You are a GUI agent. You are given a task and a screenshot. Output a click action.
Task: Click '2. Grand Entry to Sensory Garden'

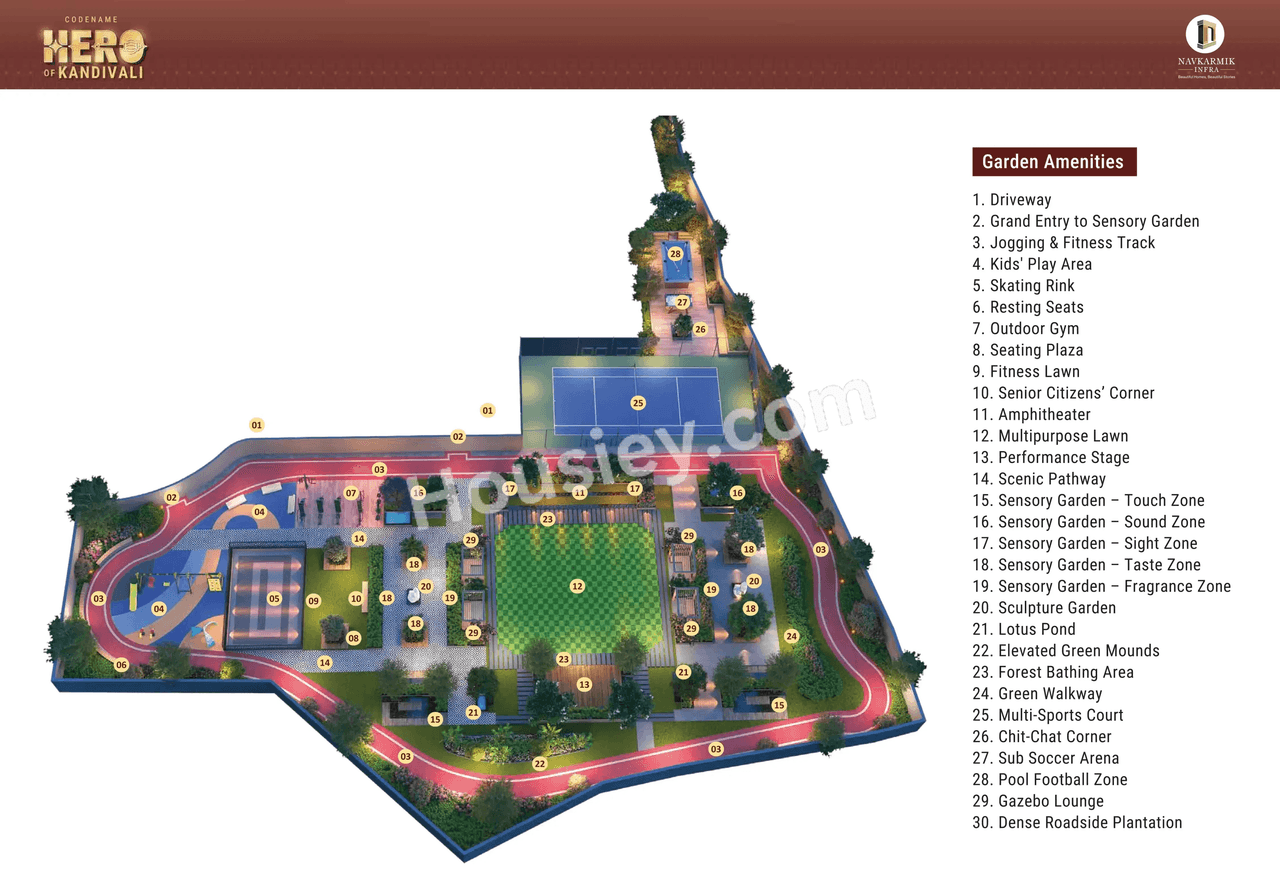click(x=1086, y=222)
